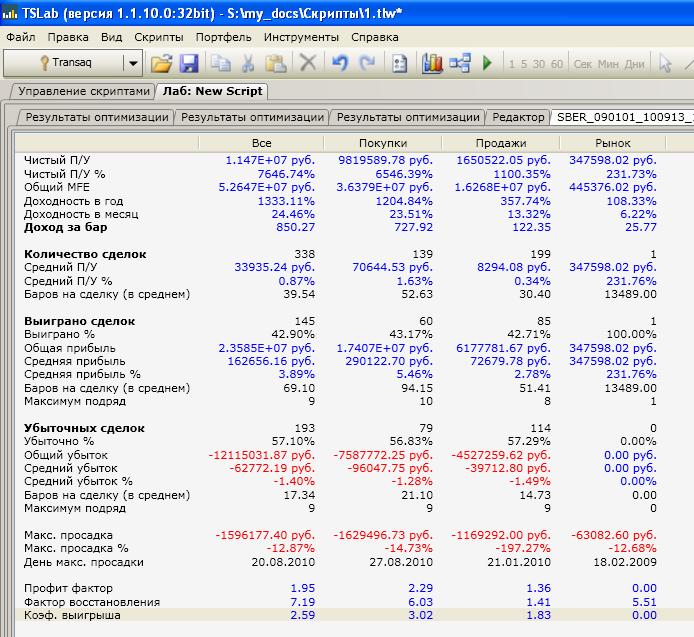
Task: Open the Инструменты menu
Action: 301,37
